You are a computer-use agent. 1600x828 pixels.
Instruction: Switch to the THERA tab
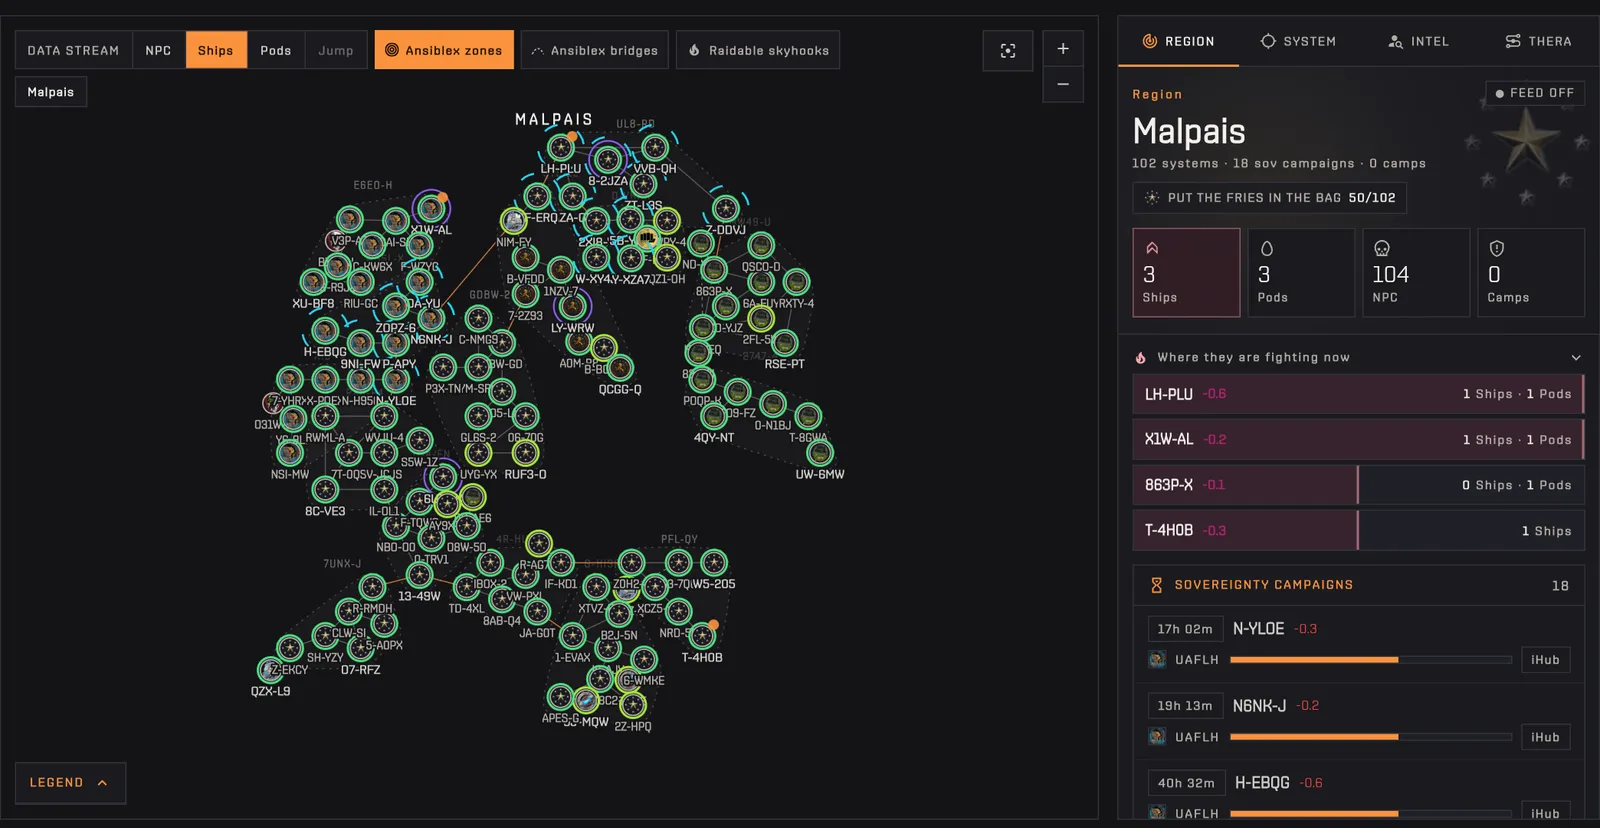[1538, 41]
